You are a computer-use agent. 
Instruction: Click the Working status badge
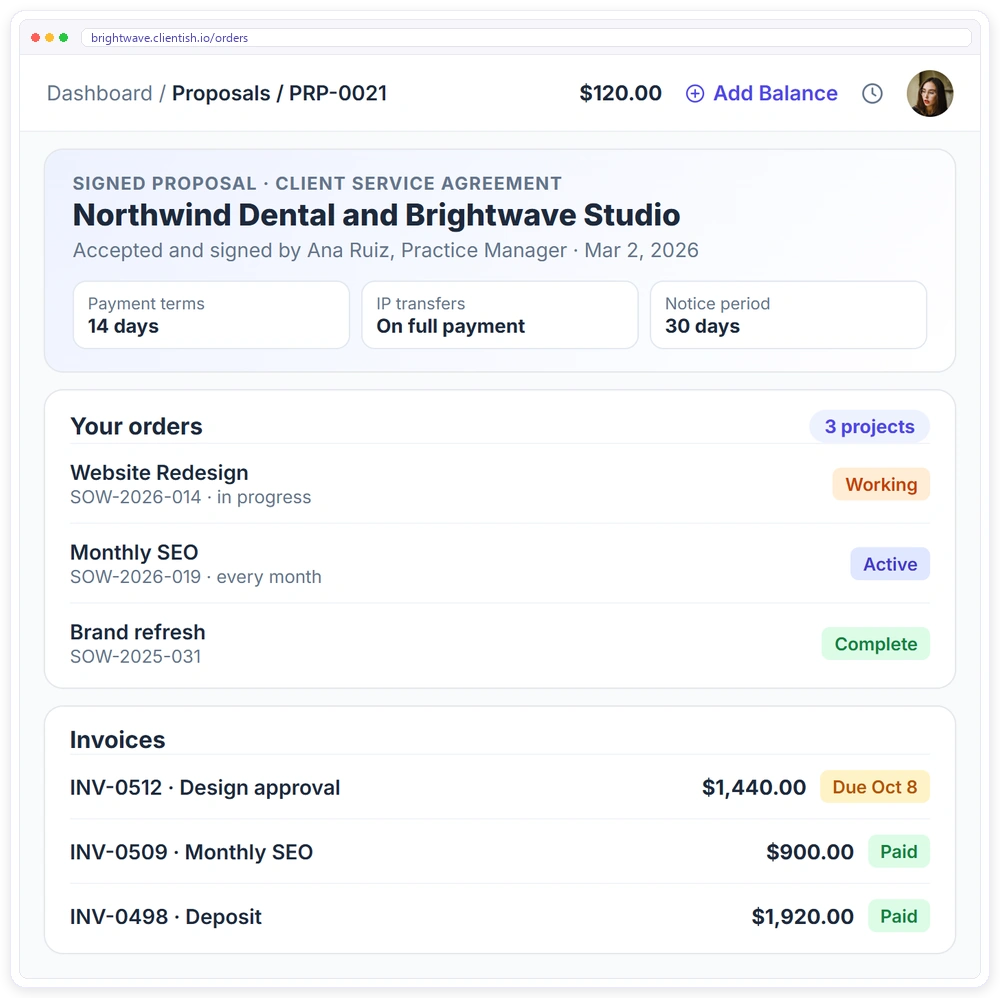[881, 485]
